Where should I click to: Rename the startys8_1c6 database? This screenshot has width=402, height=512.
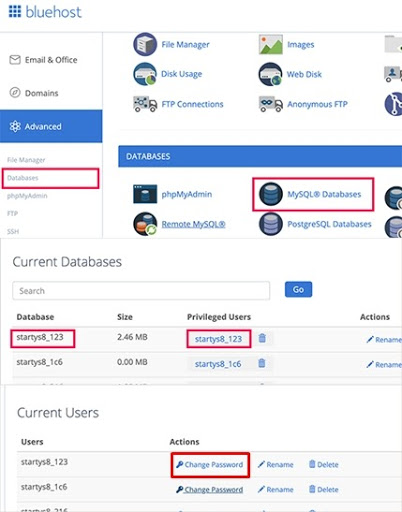(x=384, y=364)
